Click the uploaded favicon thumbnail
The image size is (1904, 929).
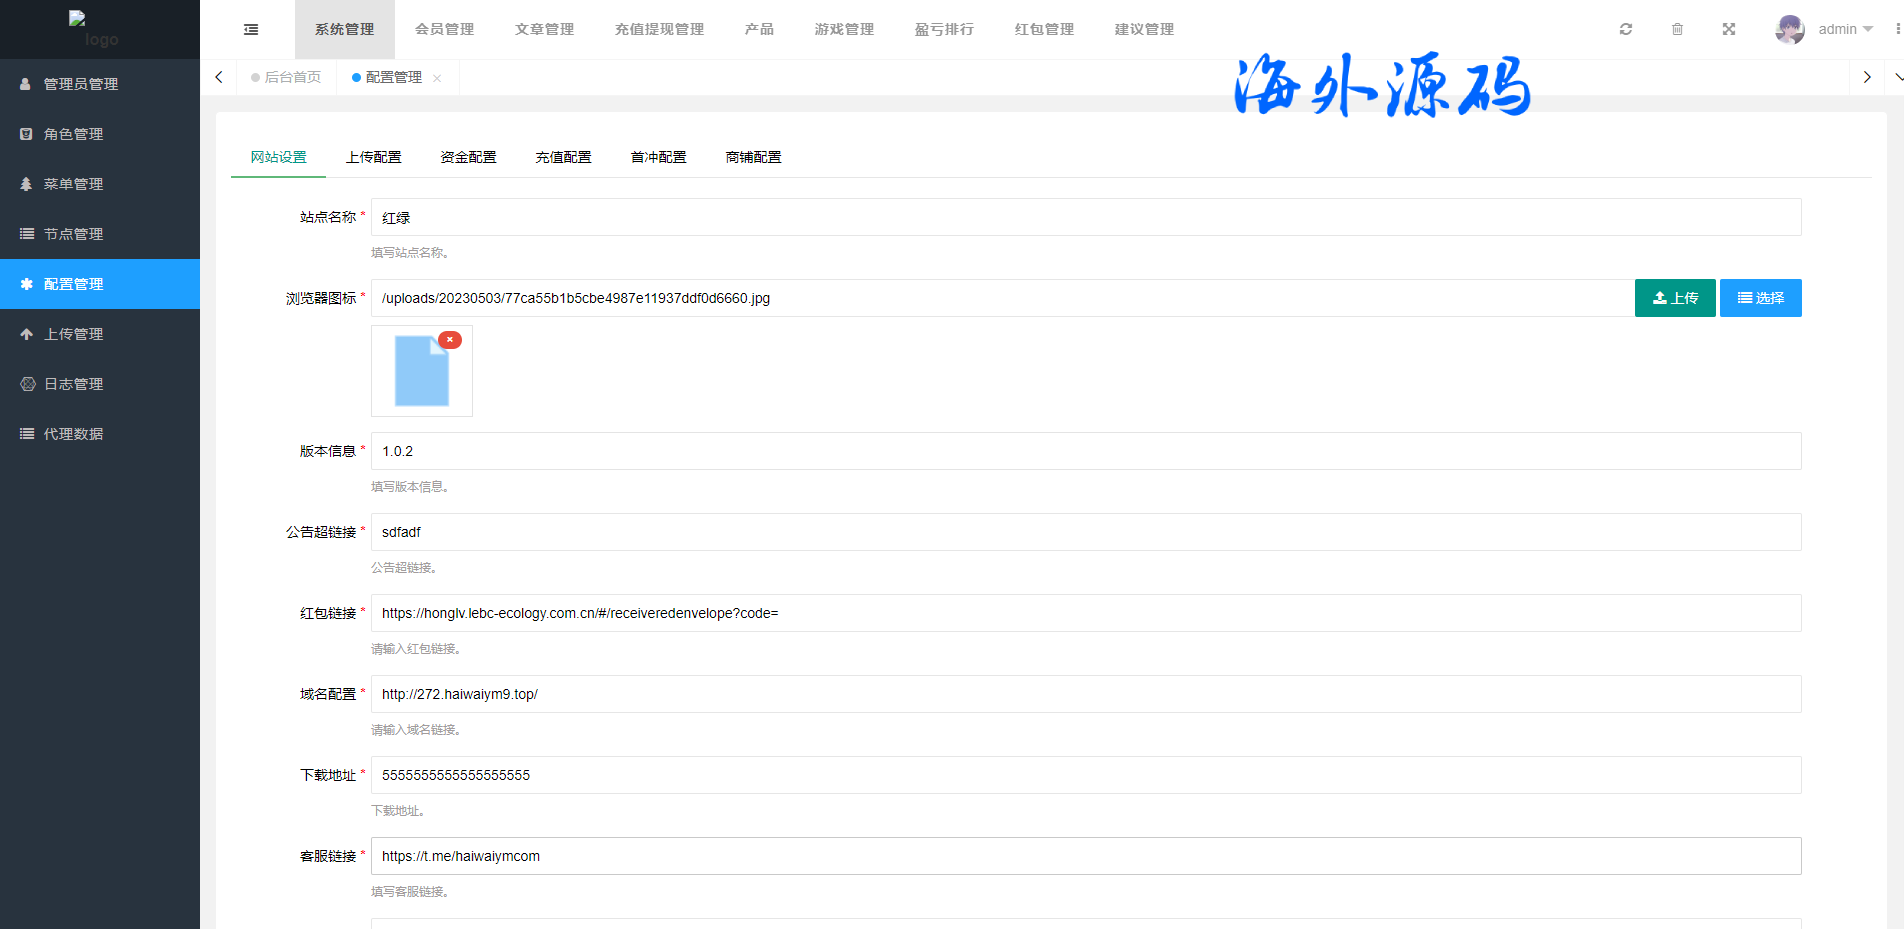pos(421,372)
